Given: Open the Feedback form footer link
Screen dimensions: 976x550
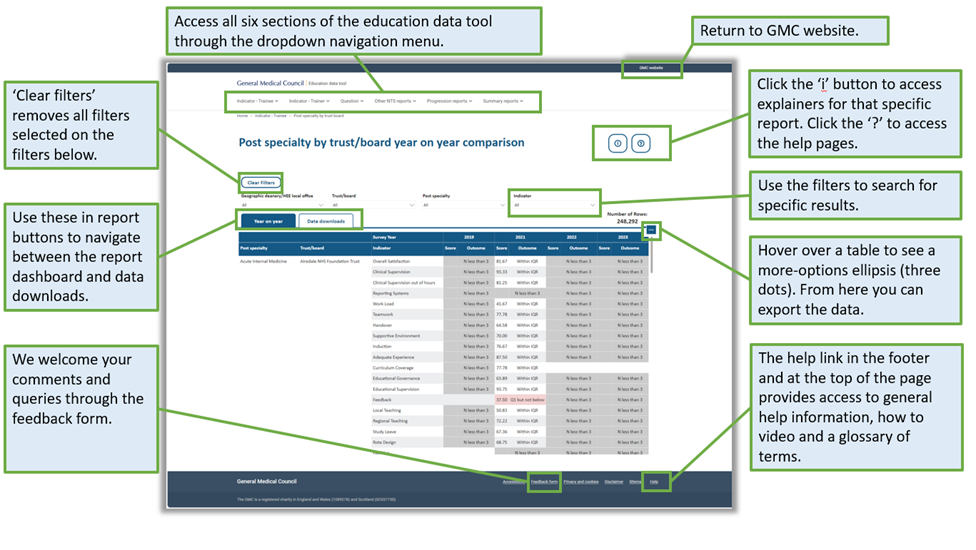Looking at the screenshot, I should [x=544, y=482].
